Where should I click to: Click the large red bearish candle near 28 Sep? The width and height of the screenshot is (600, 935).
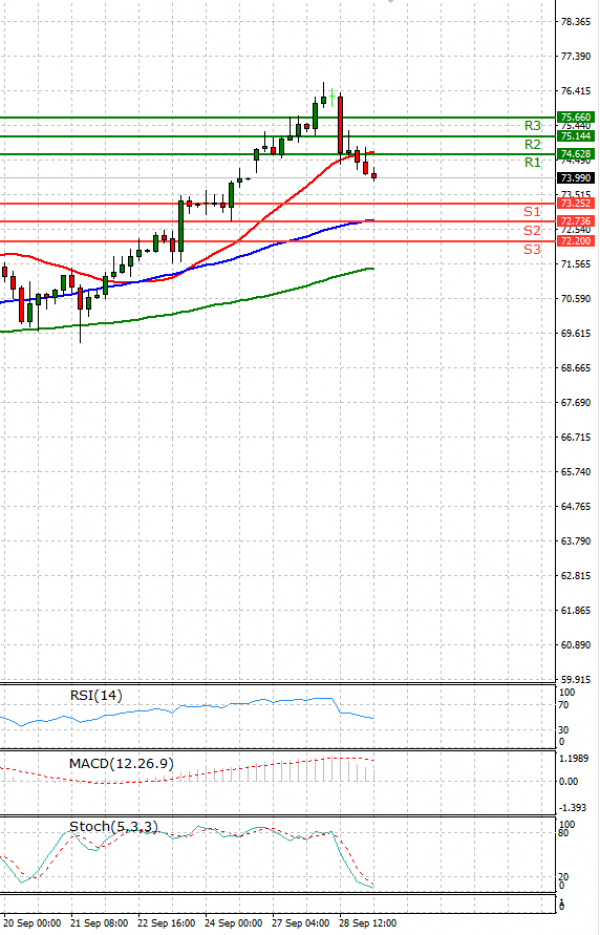(x=341, y=125)
